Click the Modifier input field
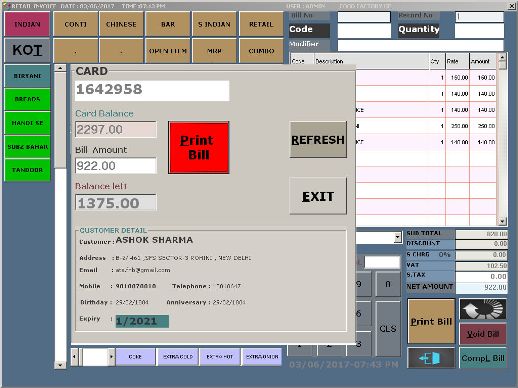This screenshot has height=388, width=518. (x=420, y=45)
